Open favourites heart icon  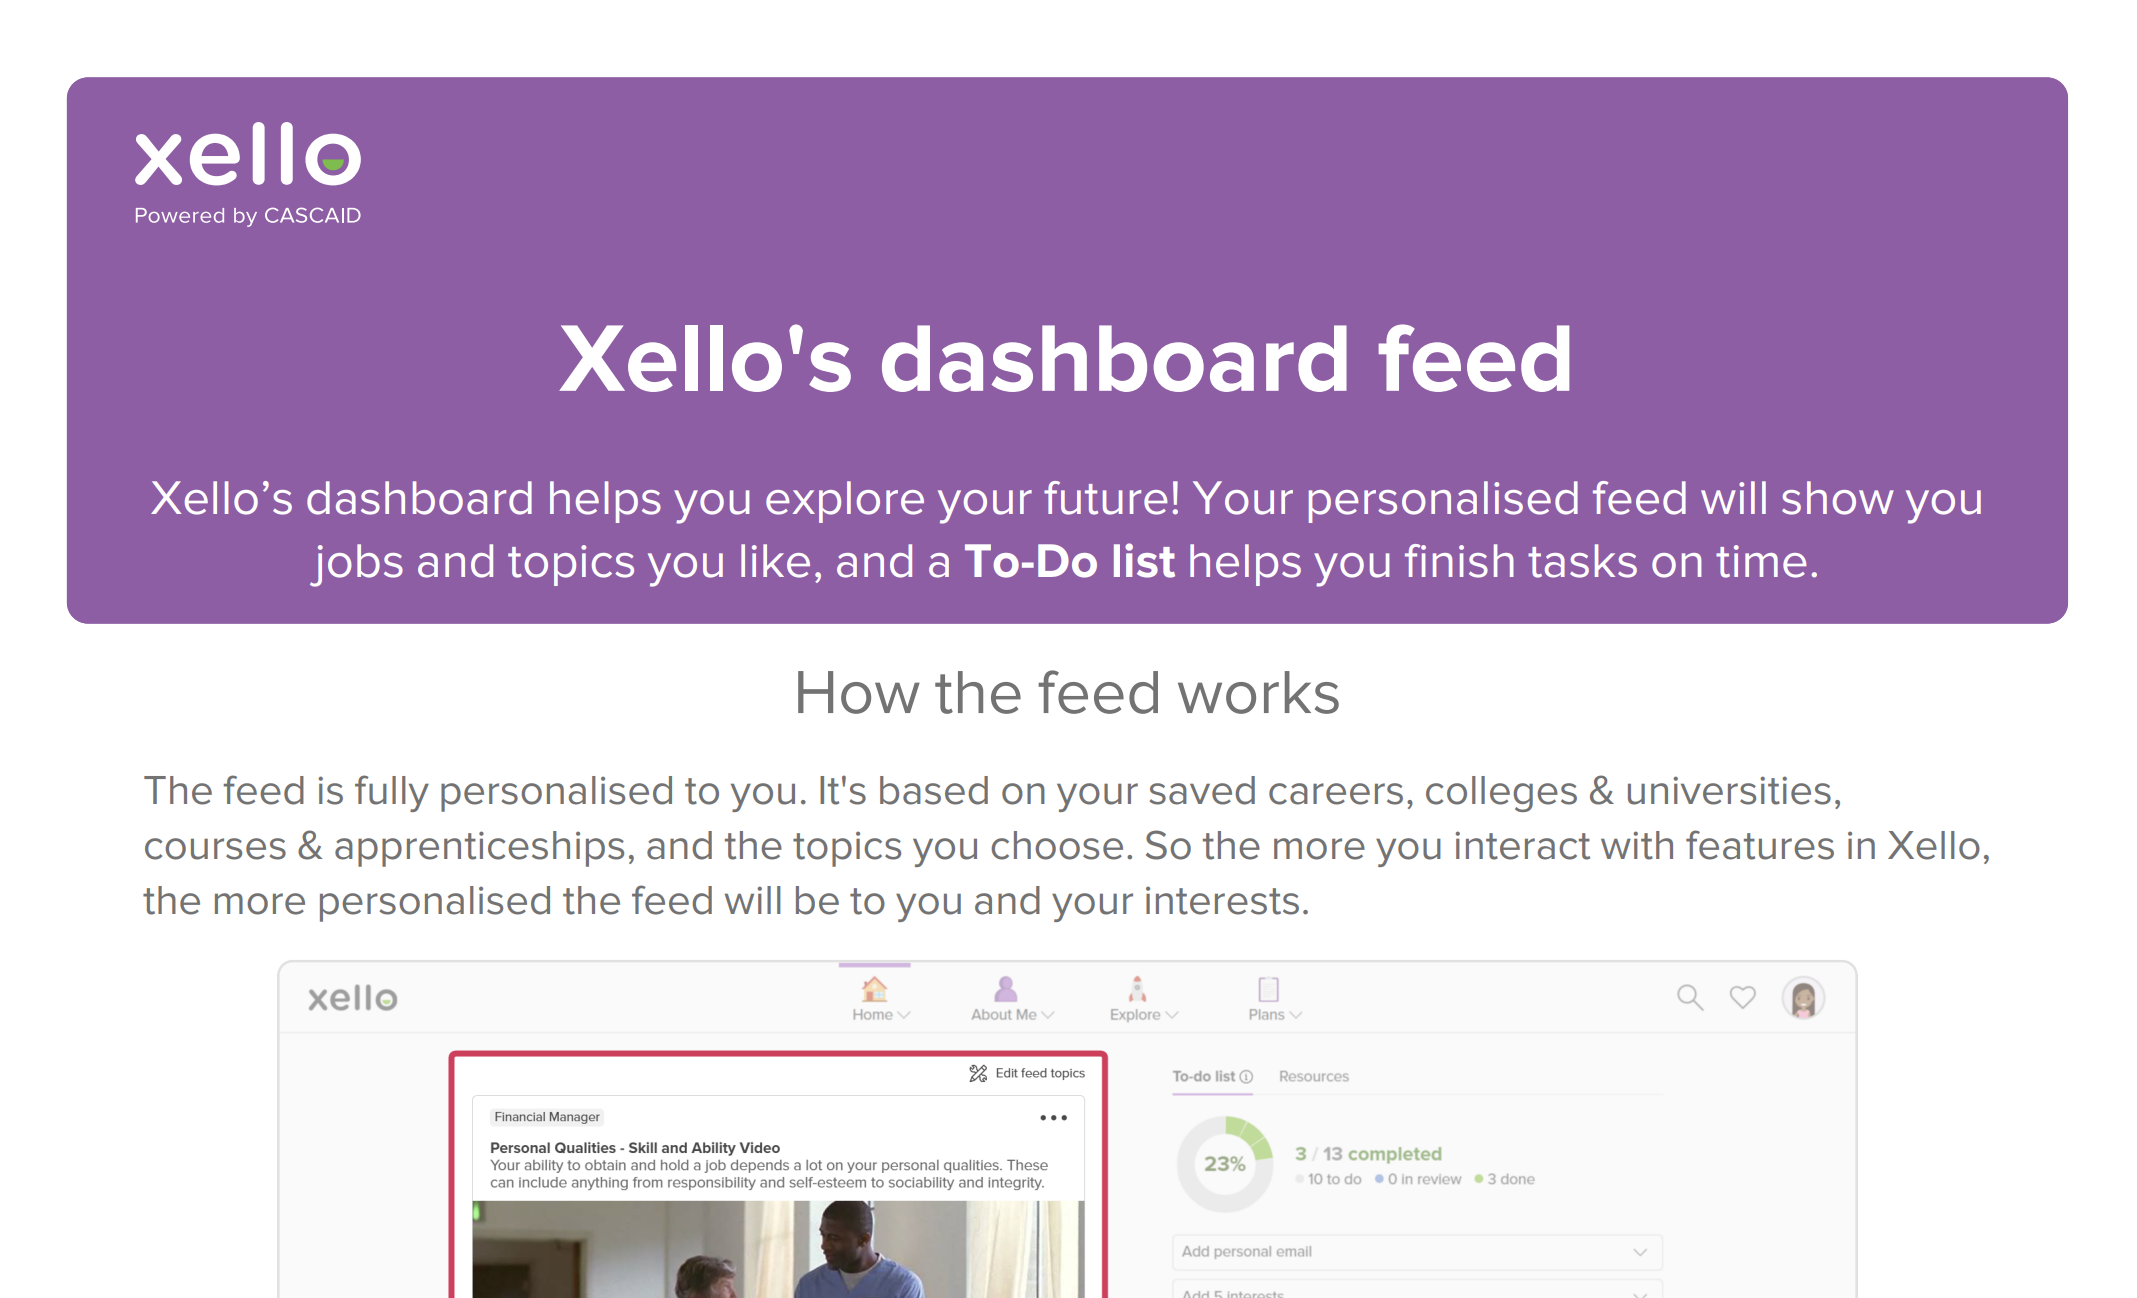click(x=1743, y=997)
